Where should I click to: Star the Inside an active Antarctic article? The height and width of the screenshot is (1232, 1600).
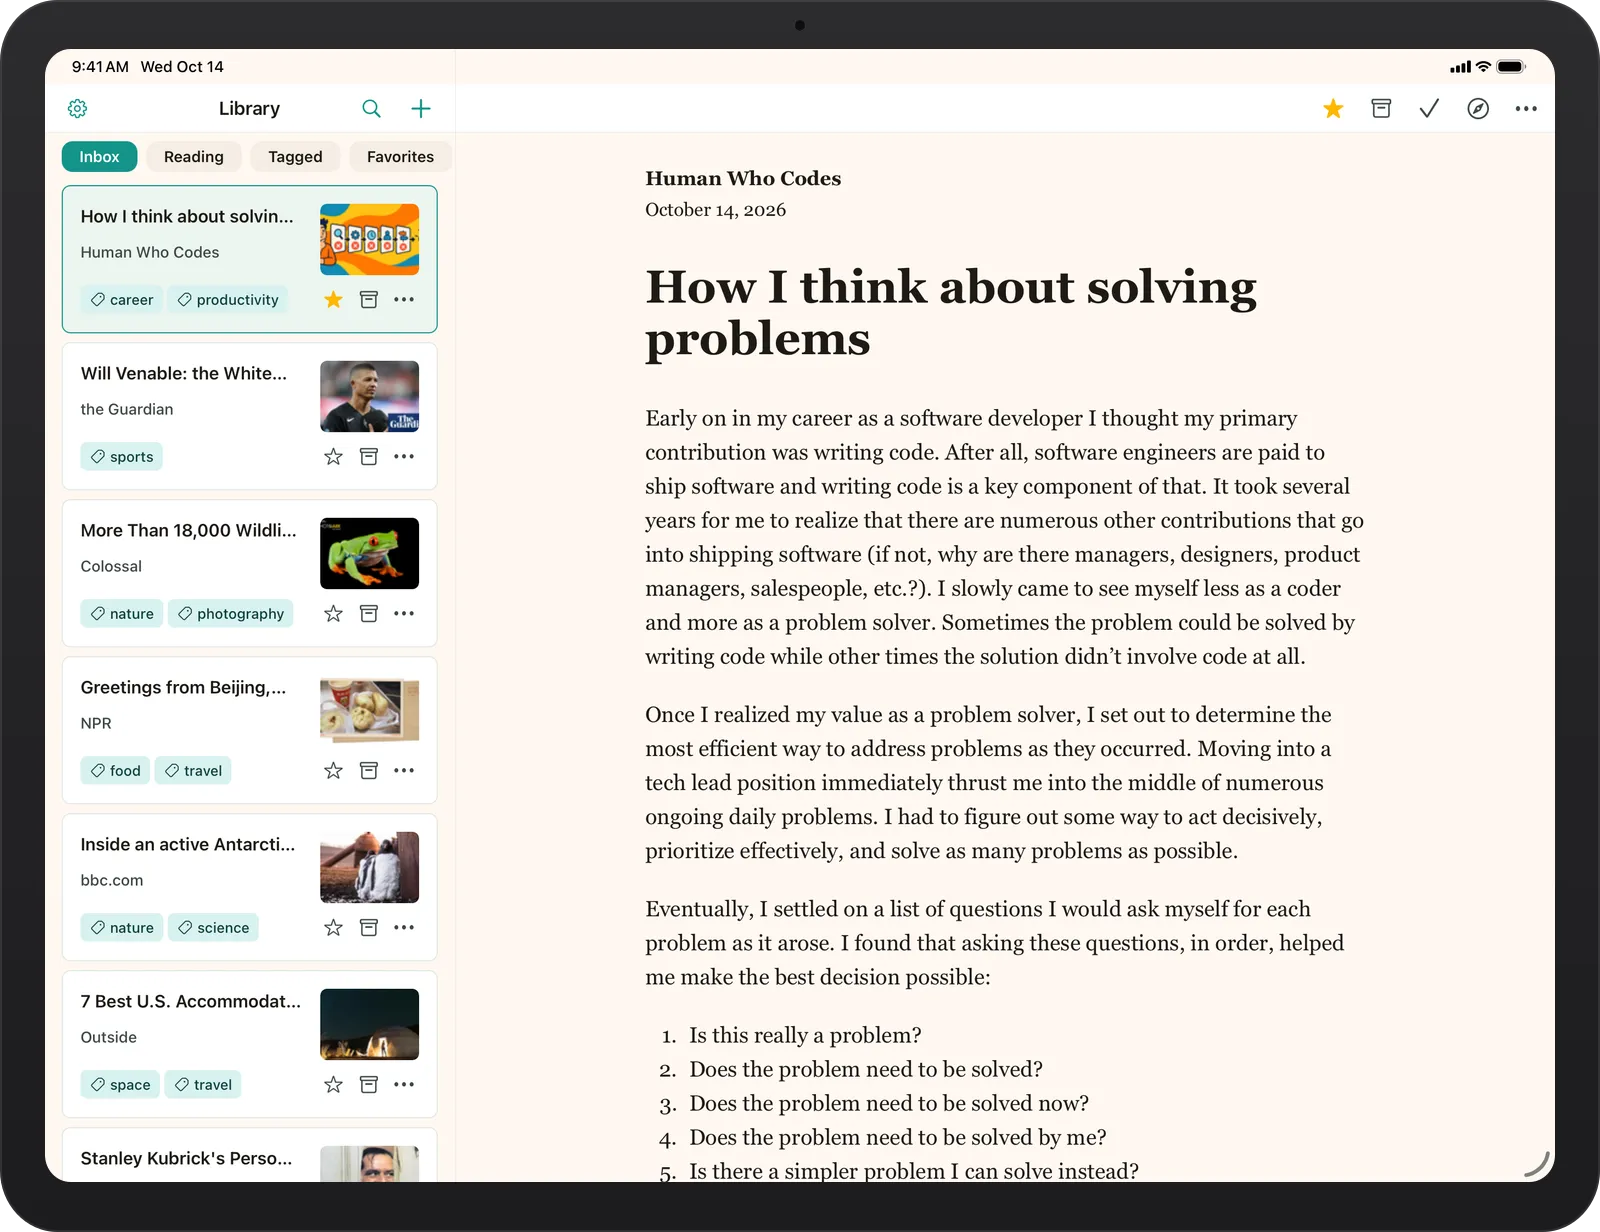coord(333,927)
